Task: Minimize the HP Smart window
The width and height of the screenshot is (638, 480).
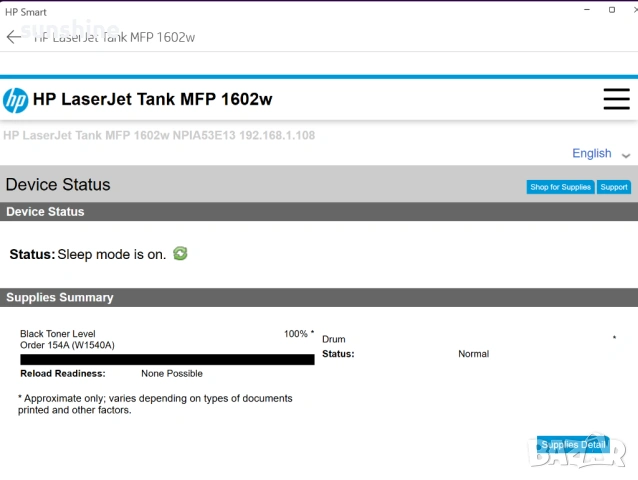Action: (585, 10)
